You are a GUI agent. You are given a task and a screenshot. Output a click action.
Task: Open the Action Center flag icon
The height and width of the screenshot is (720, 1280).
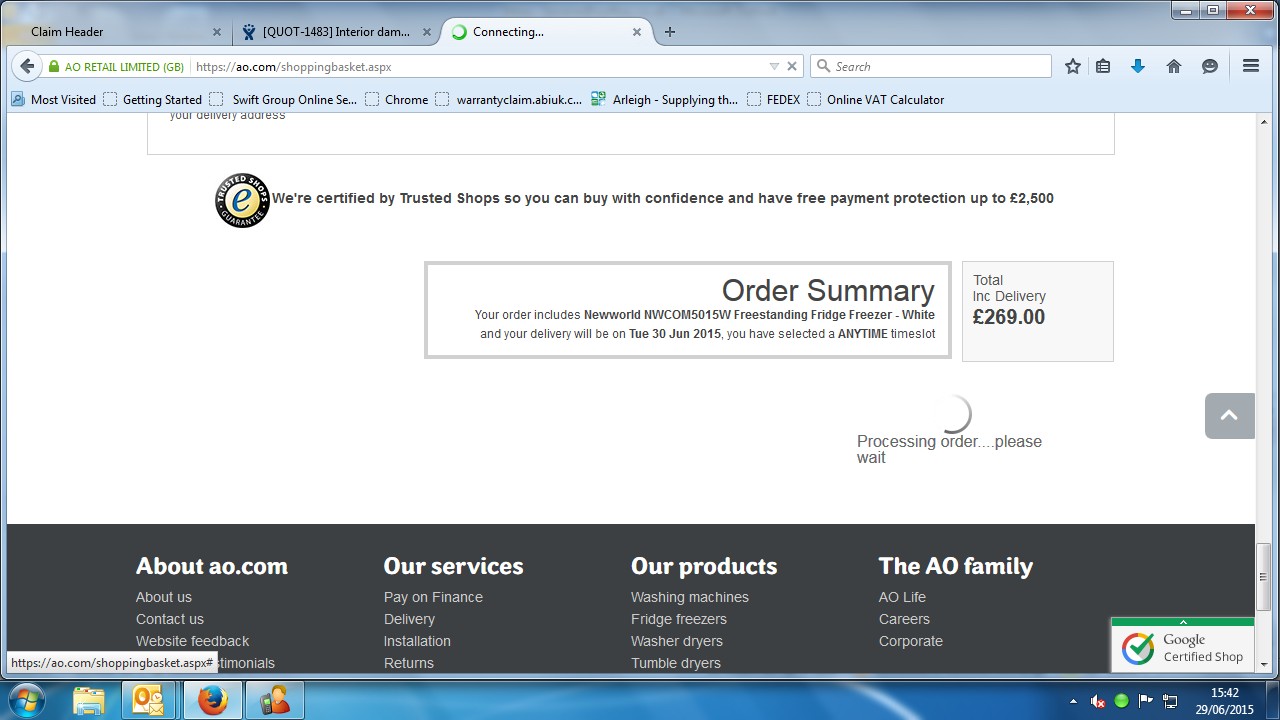[1146, 701]
